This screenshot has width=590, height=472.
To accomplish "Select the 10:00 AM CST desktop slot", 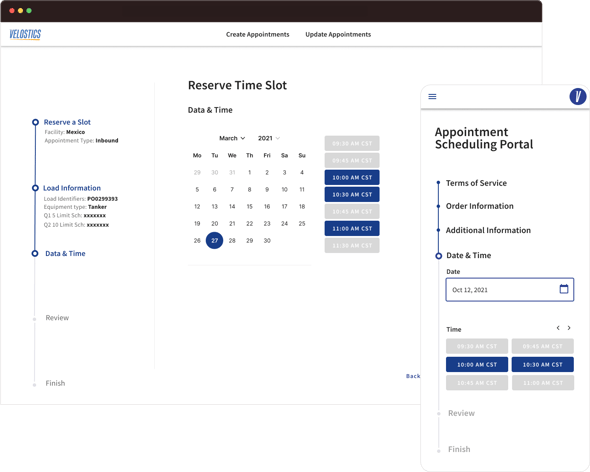I will 352,178.
